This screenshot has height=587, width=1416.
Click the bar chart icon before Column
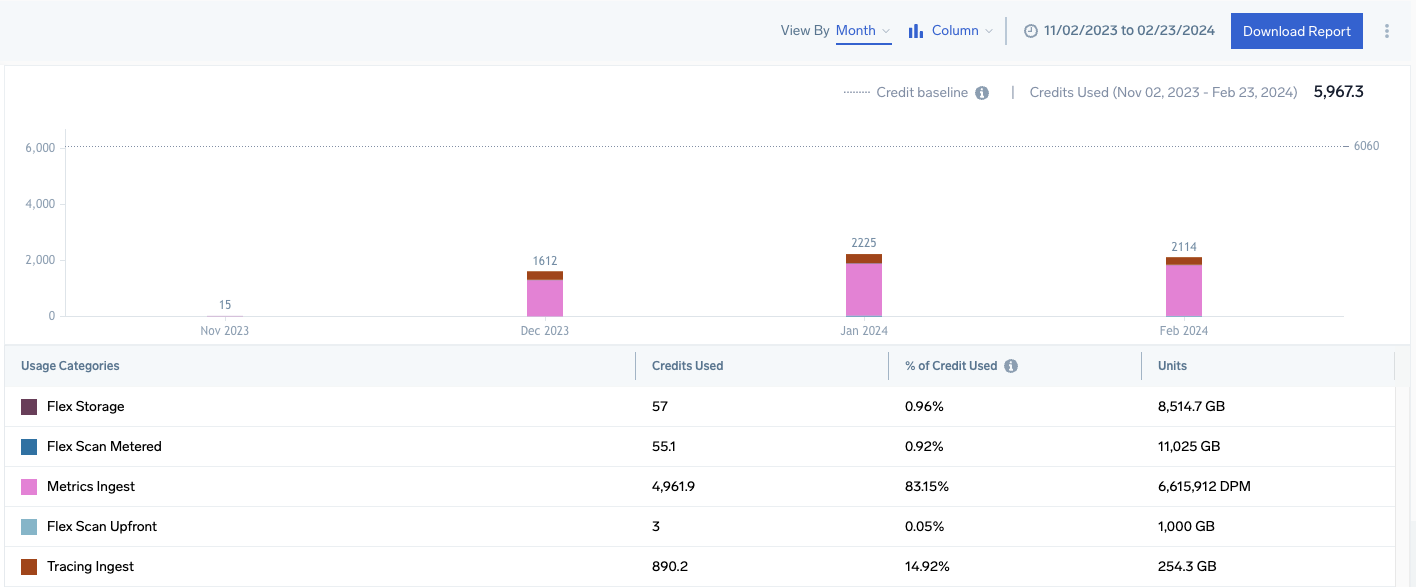click(915, 30)
